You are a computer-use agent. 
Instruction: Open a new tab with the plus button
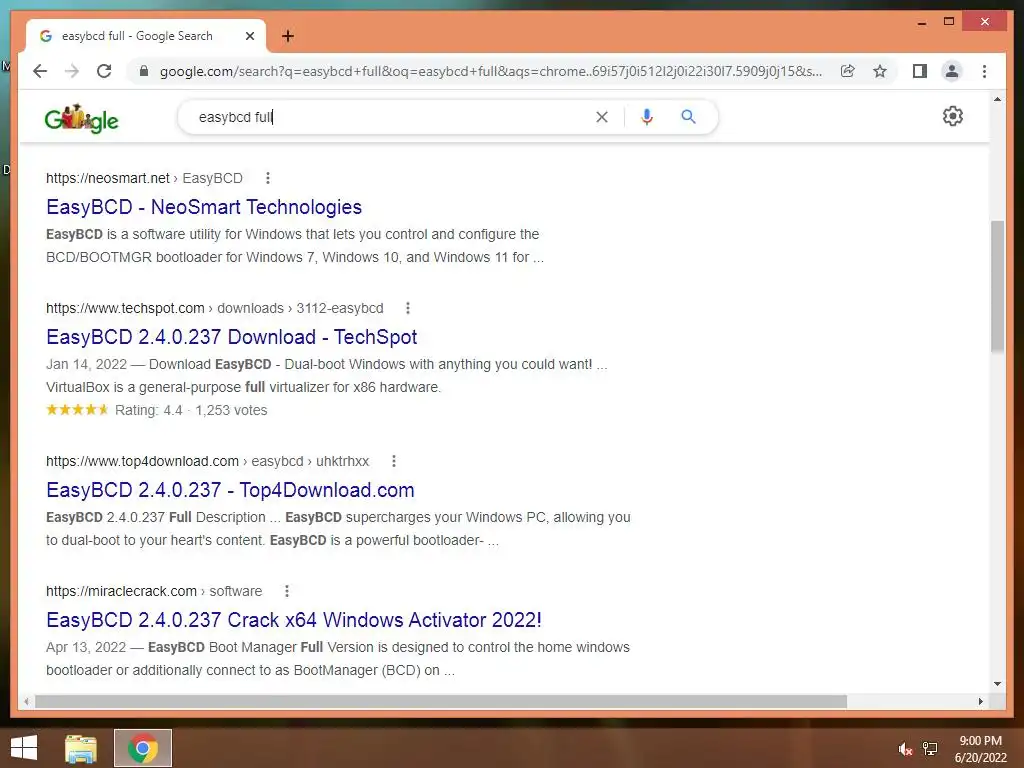point(288,36)
